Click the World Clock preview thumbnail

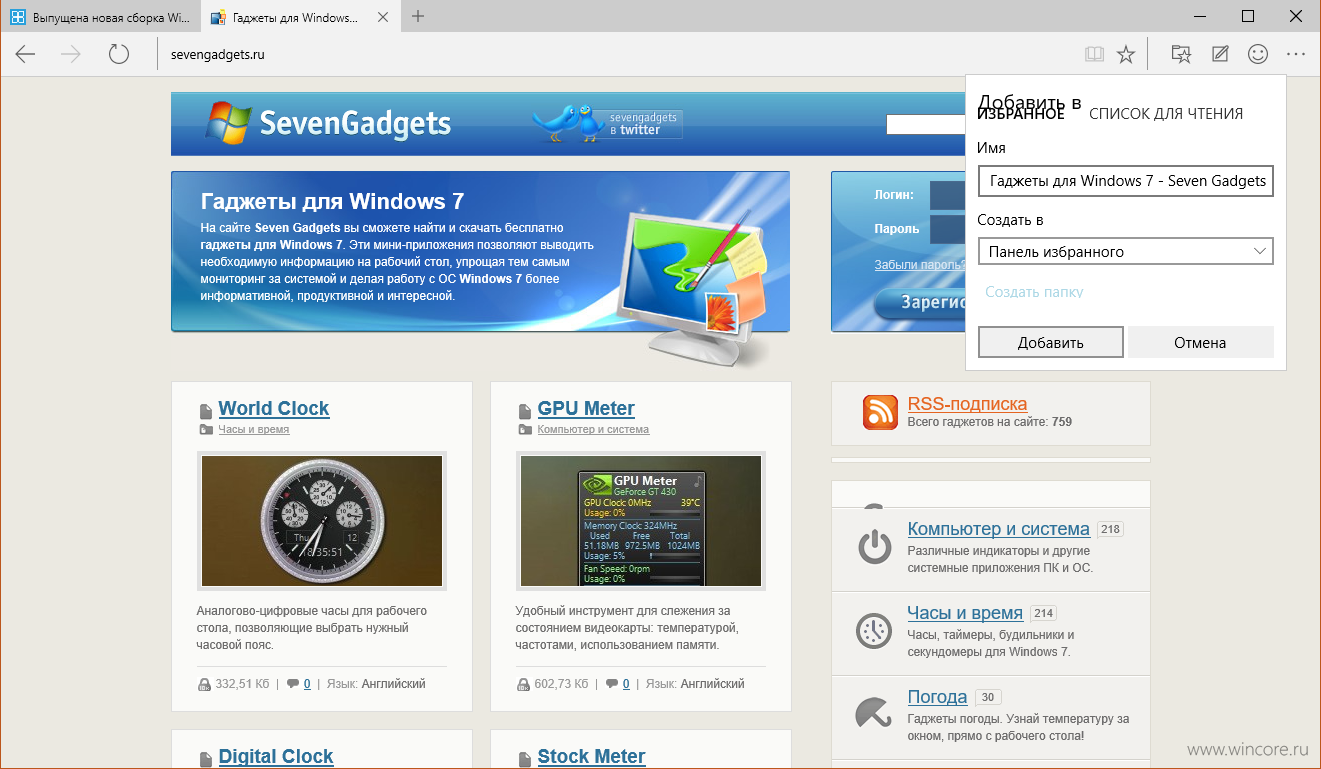click(x=322, y=521)
